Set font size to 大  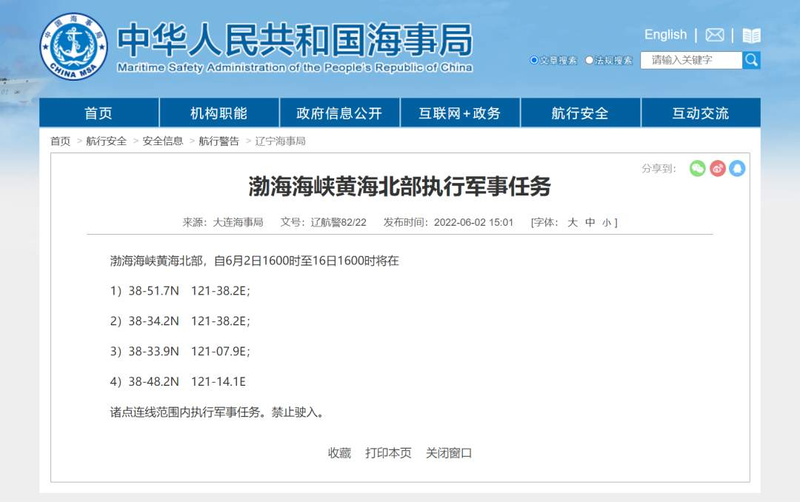pyautogui.click(x=572, y=222)
